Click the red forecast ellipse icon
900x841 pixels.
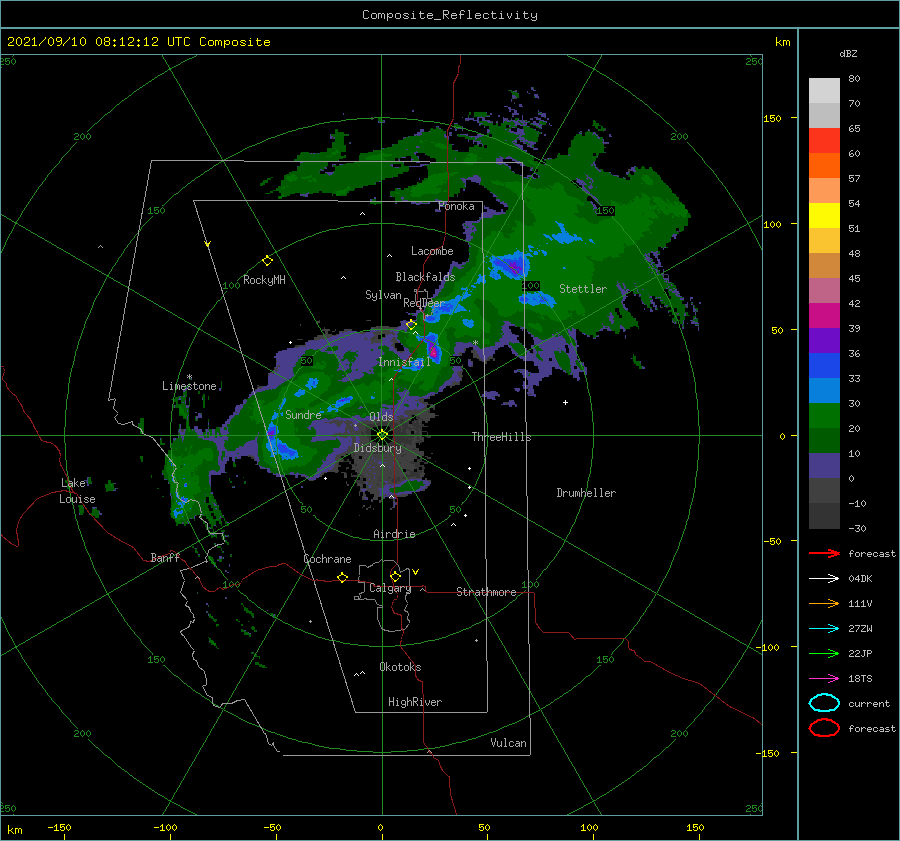(x=824, y=728)
